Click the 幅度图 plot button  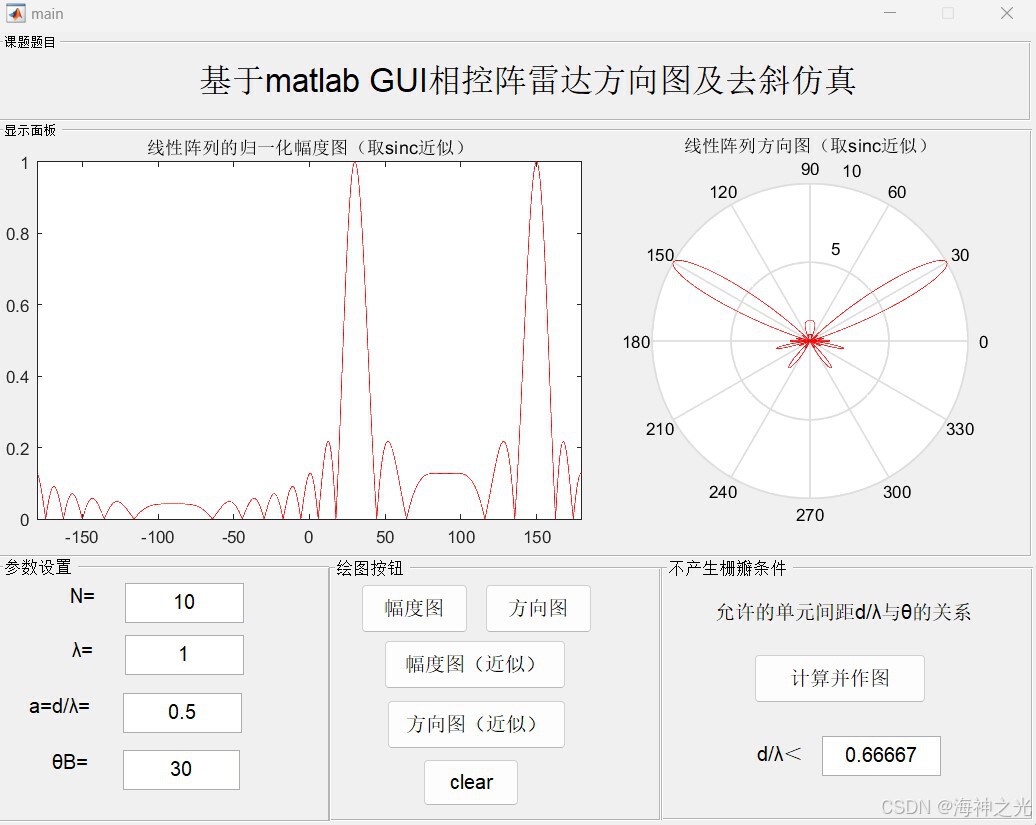coord(414,608)
